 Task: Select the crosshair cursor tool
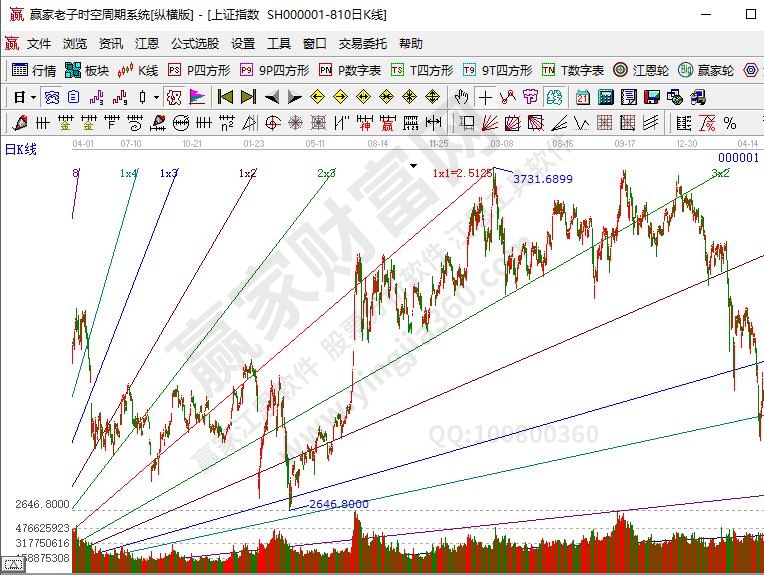pos(485,97)
